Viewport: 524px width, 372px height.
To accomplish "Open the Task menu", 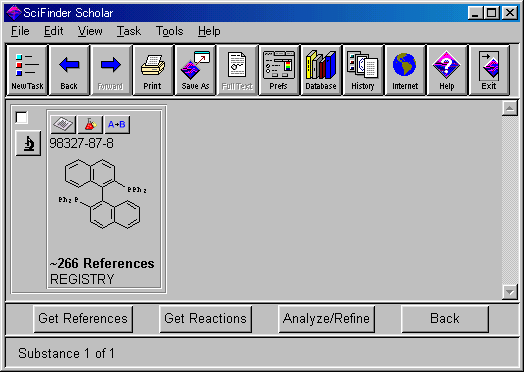I will [129, 31].
